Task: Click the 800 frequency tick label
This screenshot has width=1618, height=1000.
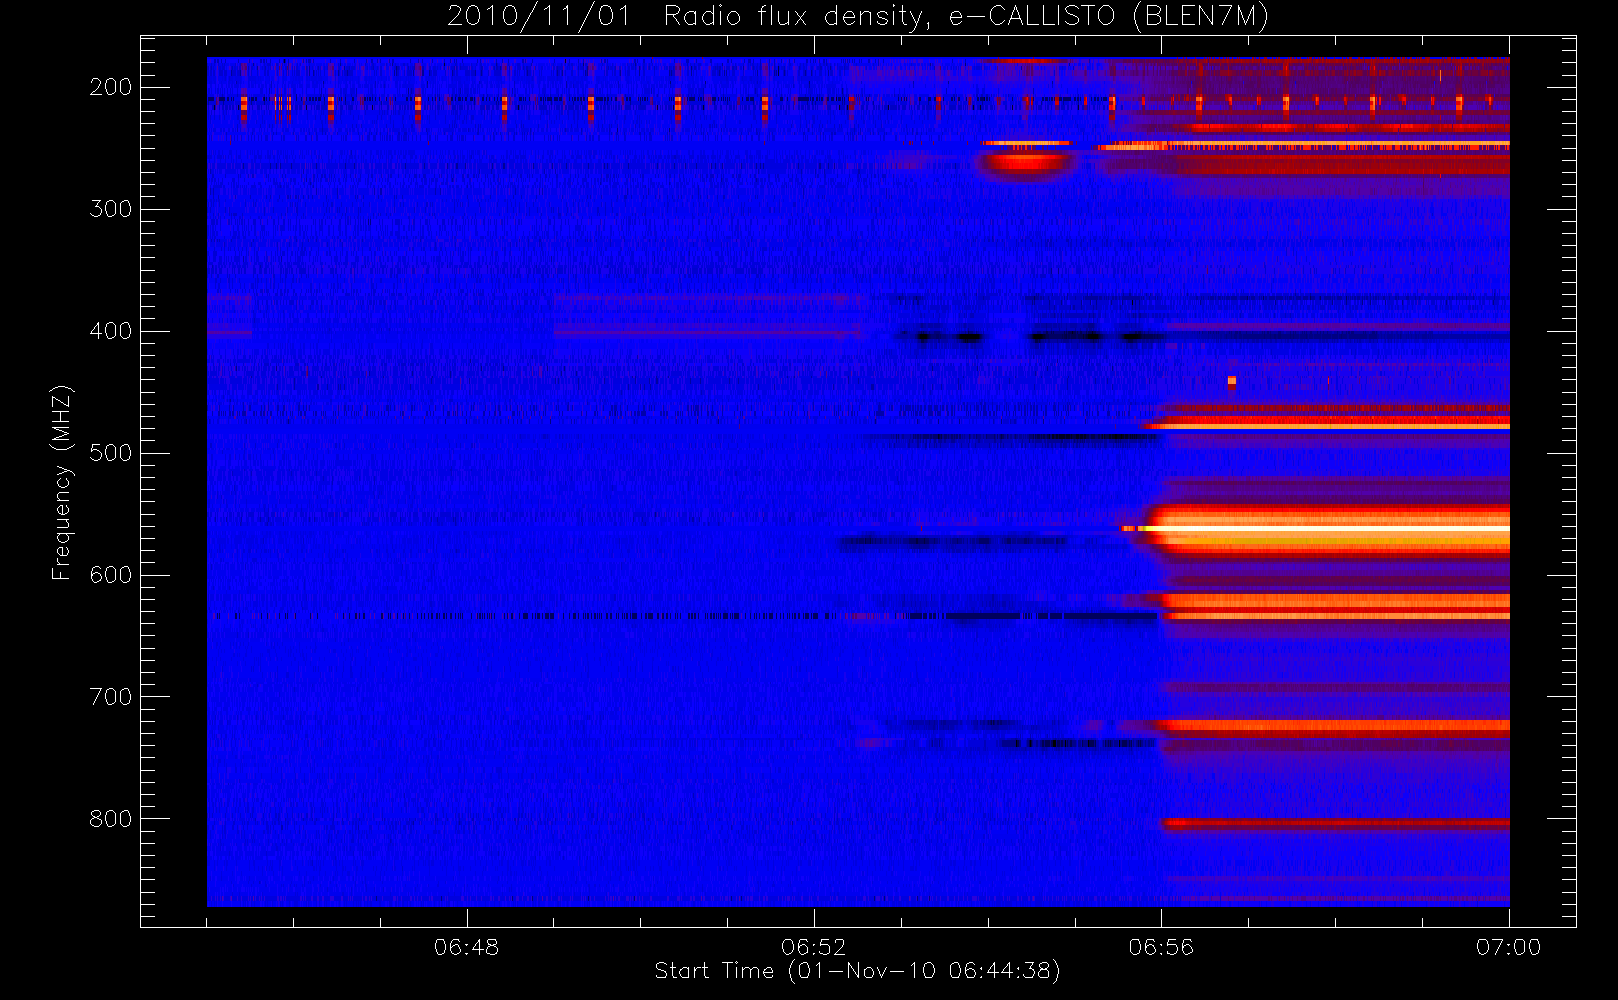Action: [x=110, y=819]
